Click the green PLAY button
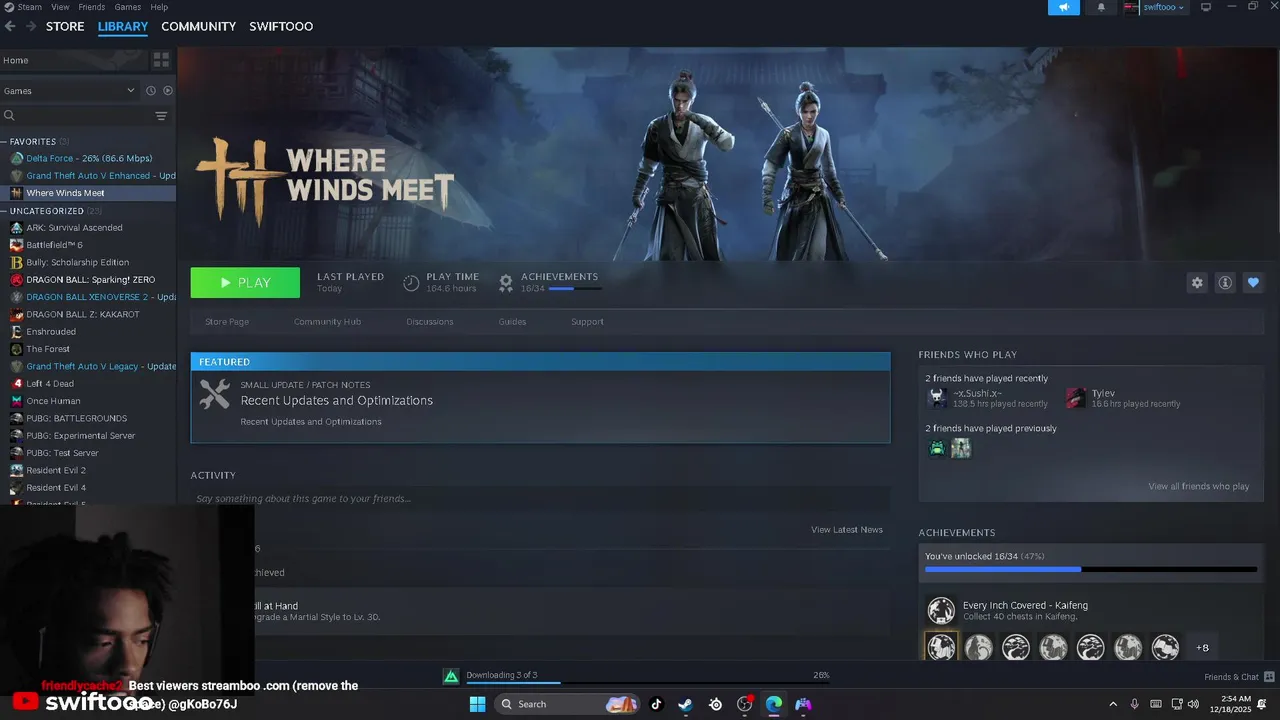The width and height of the screenshot is (1280, 720). point(245,282)
